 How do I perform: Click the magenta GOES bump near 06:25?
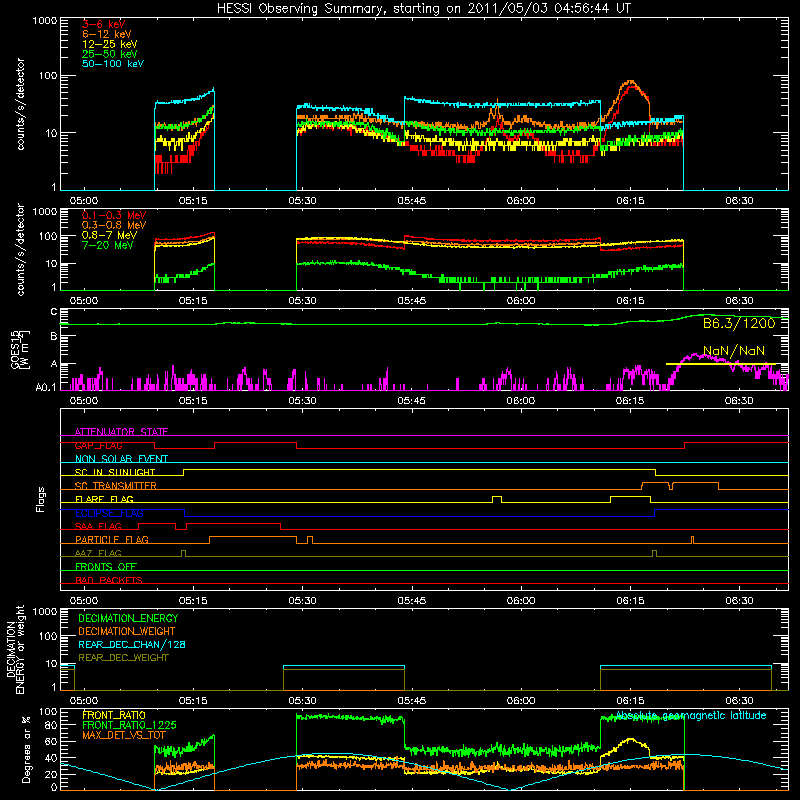click(x=704, y=358)
